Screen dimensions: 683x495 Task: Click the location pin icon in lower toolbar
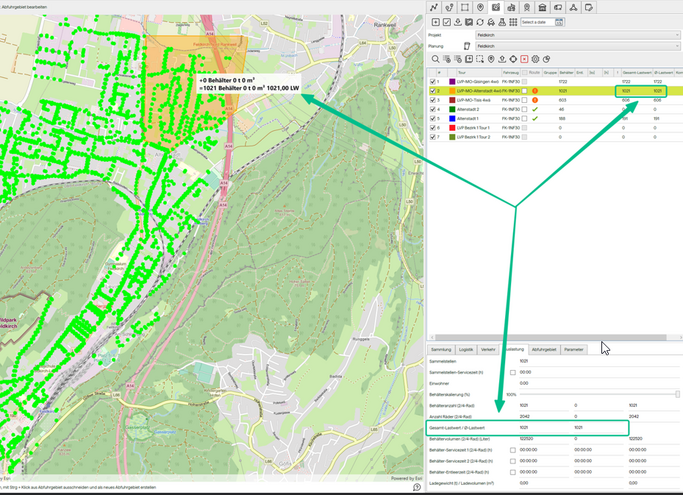tap(491, 59)
